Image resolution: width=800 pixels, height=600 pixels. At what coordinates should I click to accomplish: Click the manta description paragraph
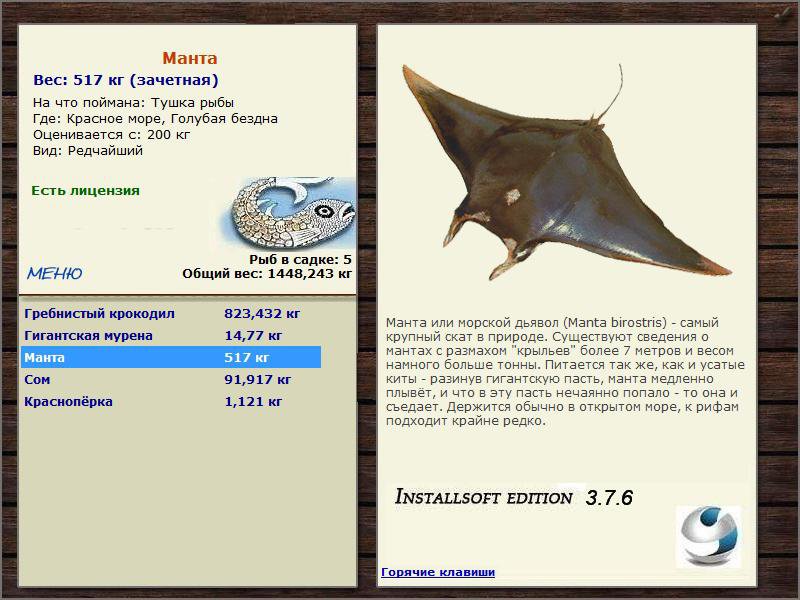point(565,371)
